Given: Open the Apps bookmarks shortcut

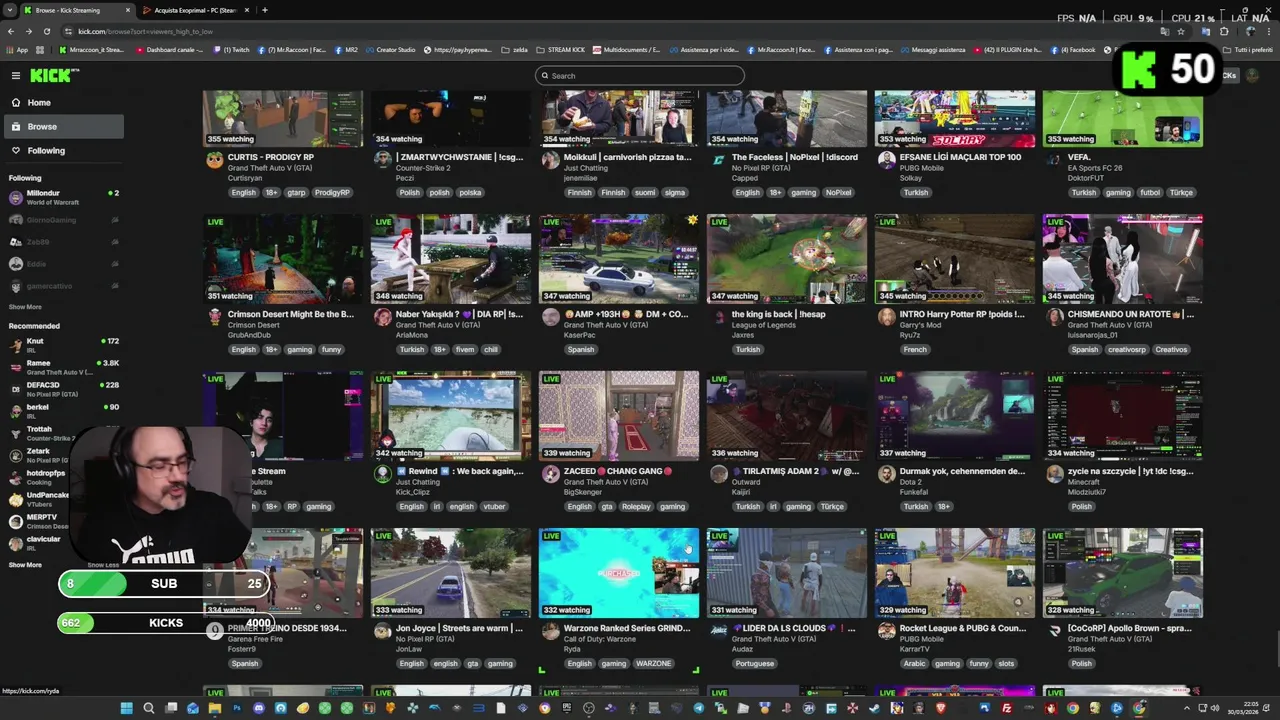Looking at the screenshot, I should 18,50.
